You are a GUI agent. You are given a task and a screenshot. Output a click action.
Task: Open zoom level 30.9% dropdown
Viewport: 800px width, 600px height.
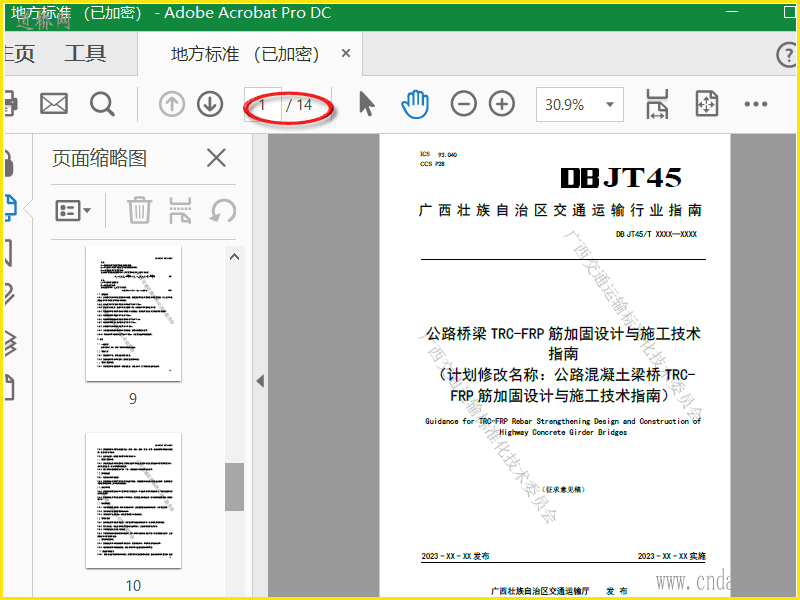[580, 105]
